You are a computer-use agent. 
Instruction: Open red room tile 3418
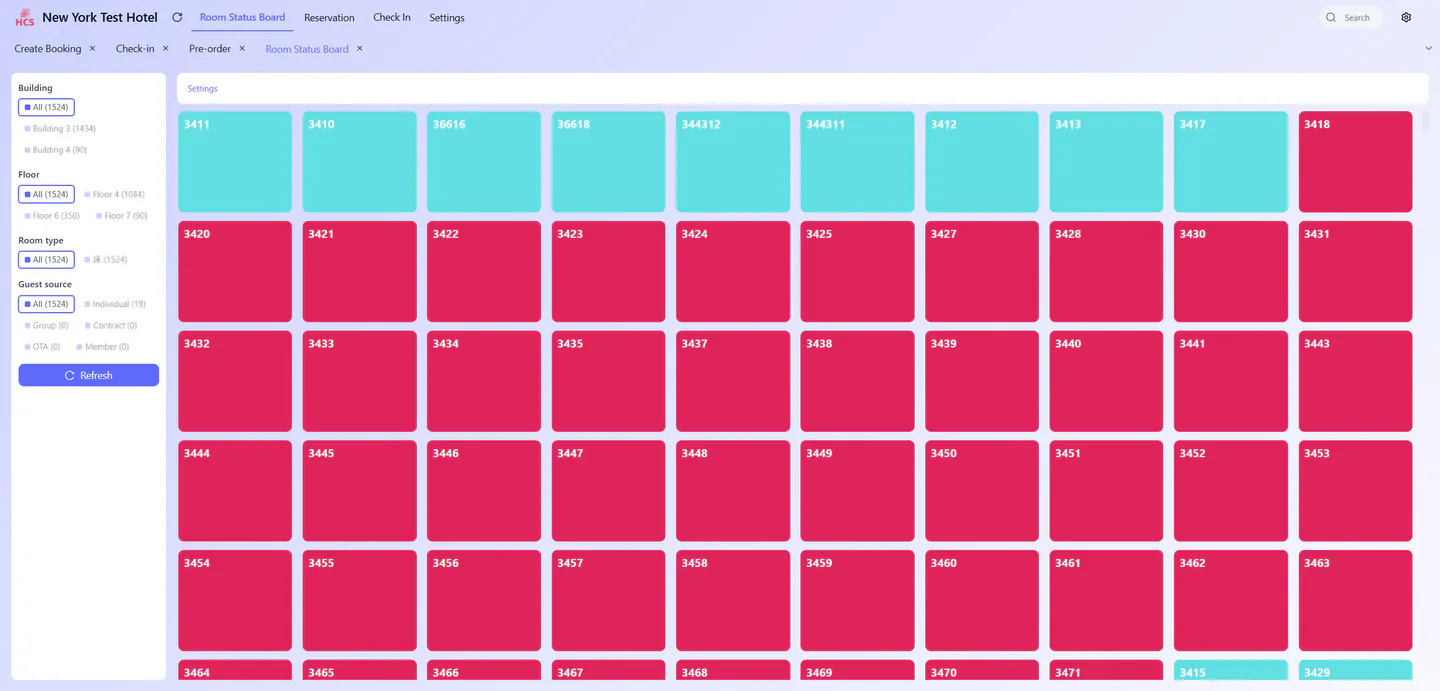point(1356,161)
